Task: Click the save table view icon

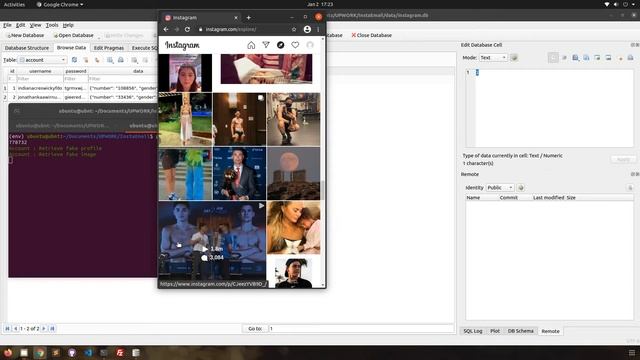Action: tap(110, 60)
